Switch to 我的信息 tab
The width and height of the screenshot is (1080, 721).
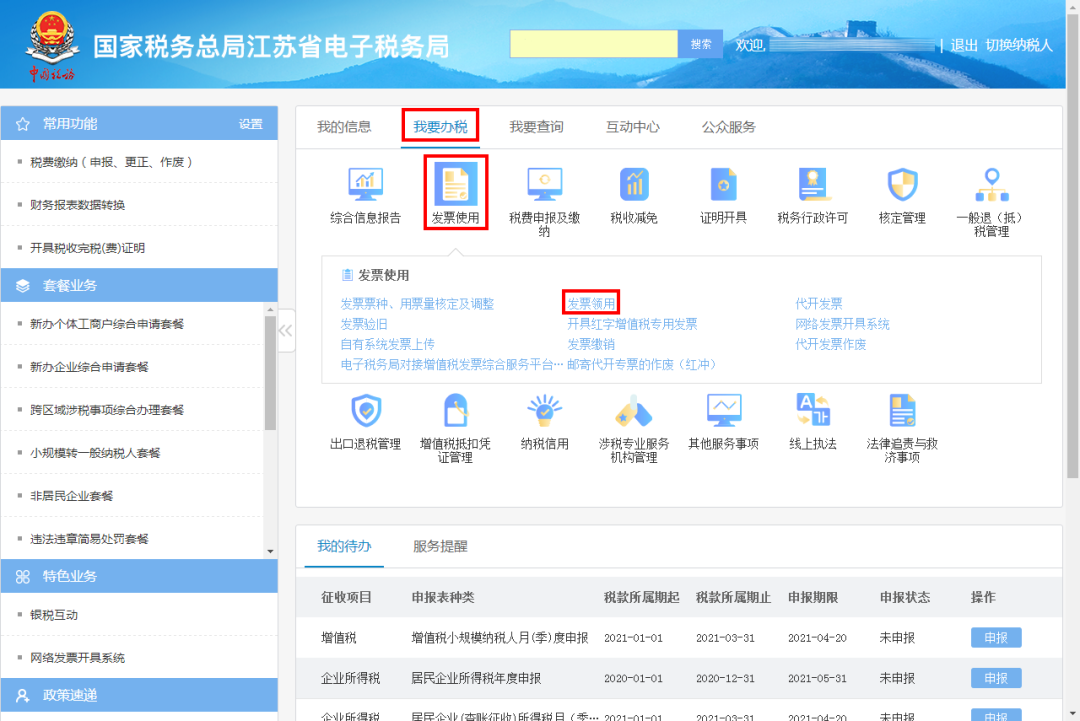[x=344, y=127]
